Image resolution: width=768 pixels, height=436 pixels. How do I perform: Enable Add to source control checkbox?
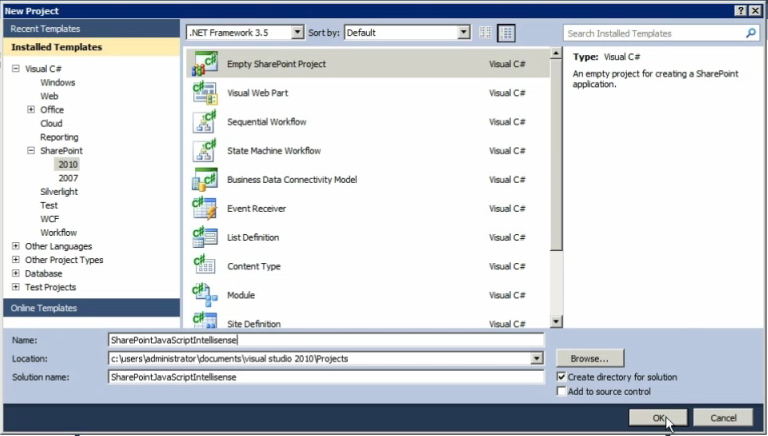[x=561, y=391]
